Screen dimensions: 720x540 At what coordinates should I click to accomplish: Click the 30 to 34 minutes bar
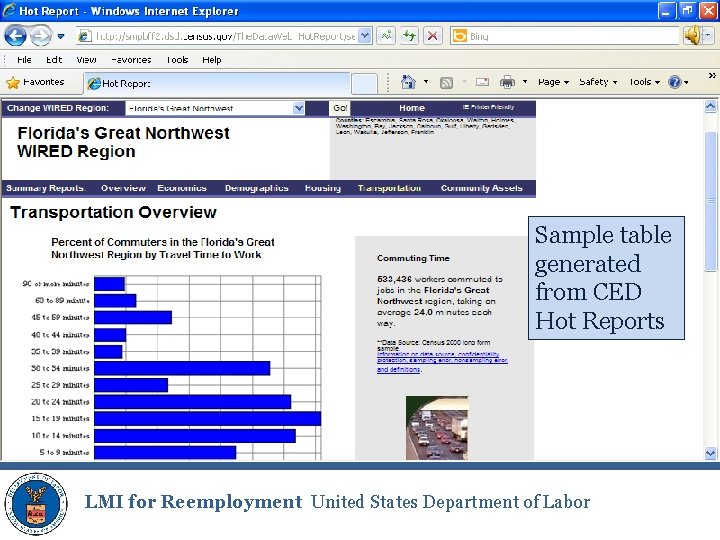coord(182,368)
